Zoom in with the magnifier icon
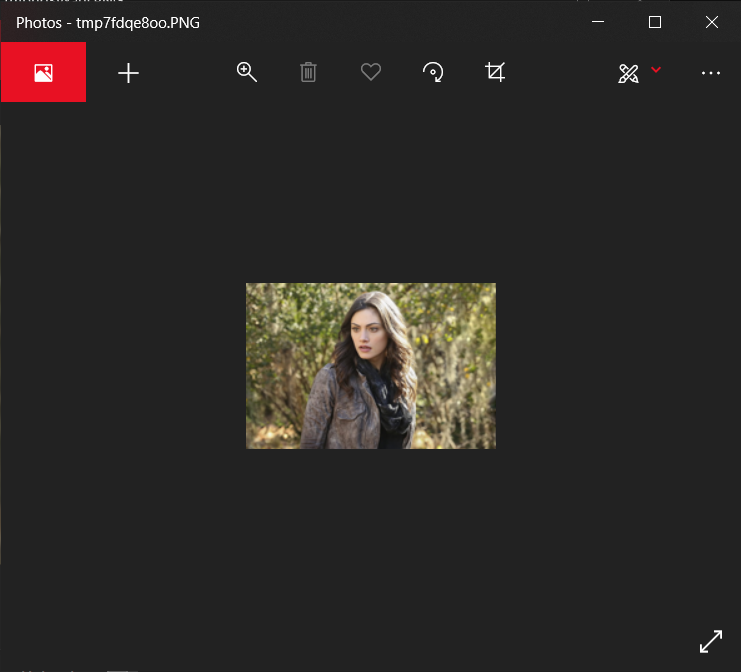The image size is (741, 672). [247, 72]
